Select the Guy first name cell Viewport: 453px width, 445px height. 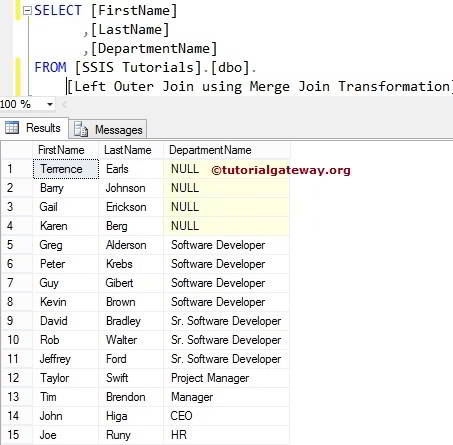[x=66, y=283]
